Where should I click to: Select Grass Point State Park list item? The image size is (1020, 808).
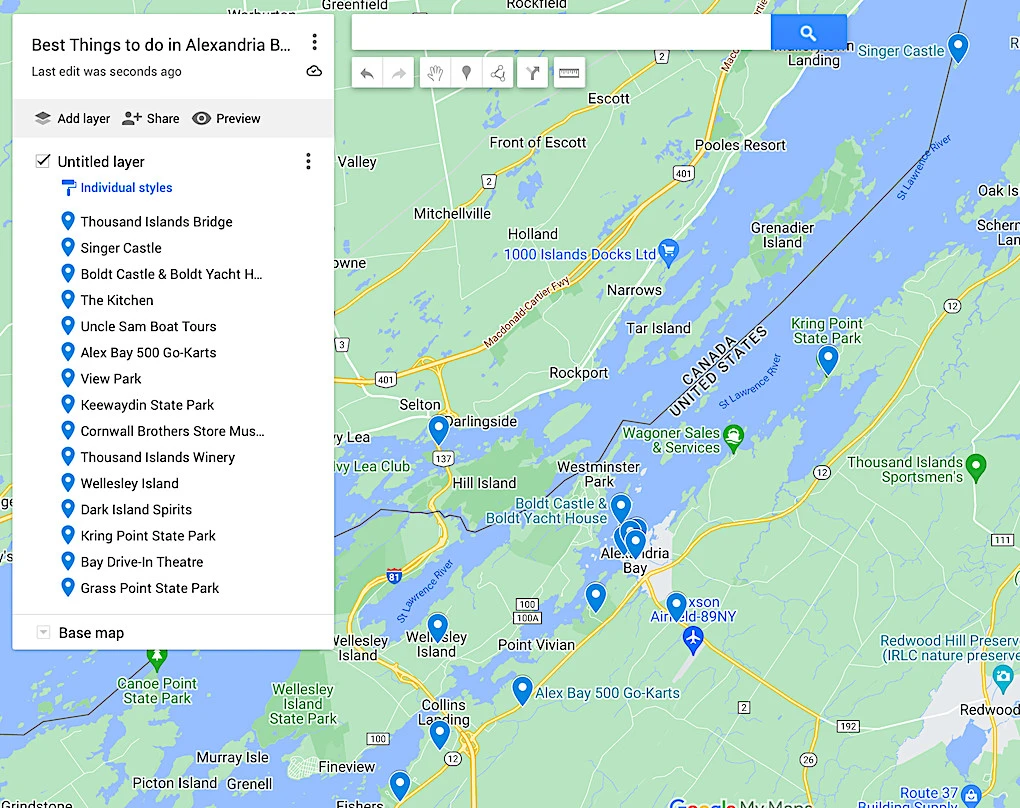[x=150, y=588]
